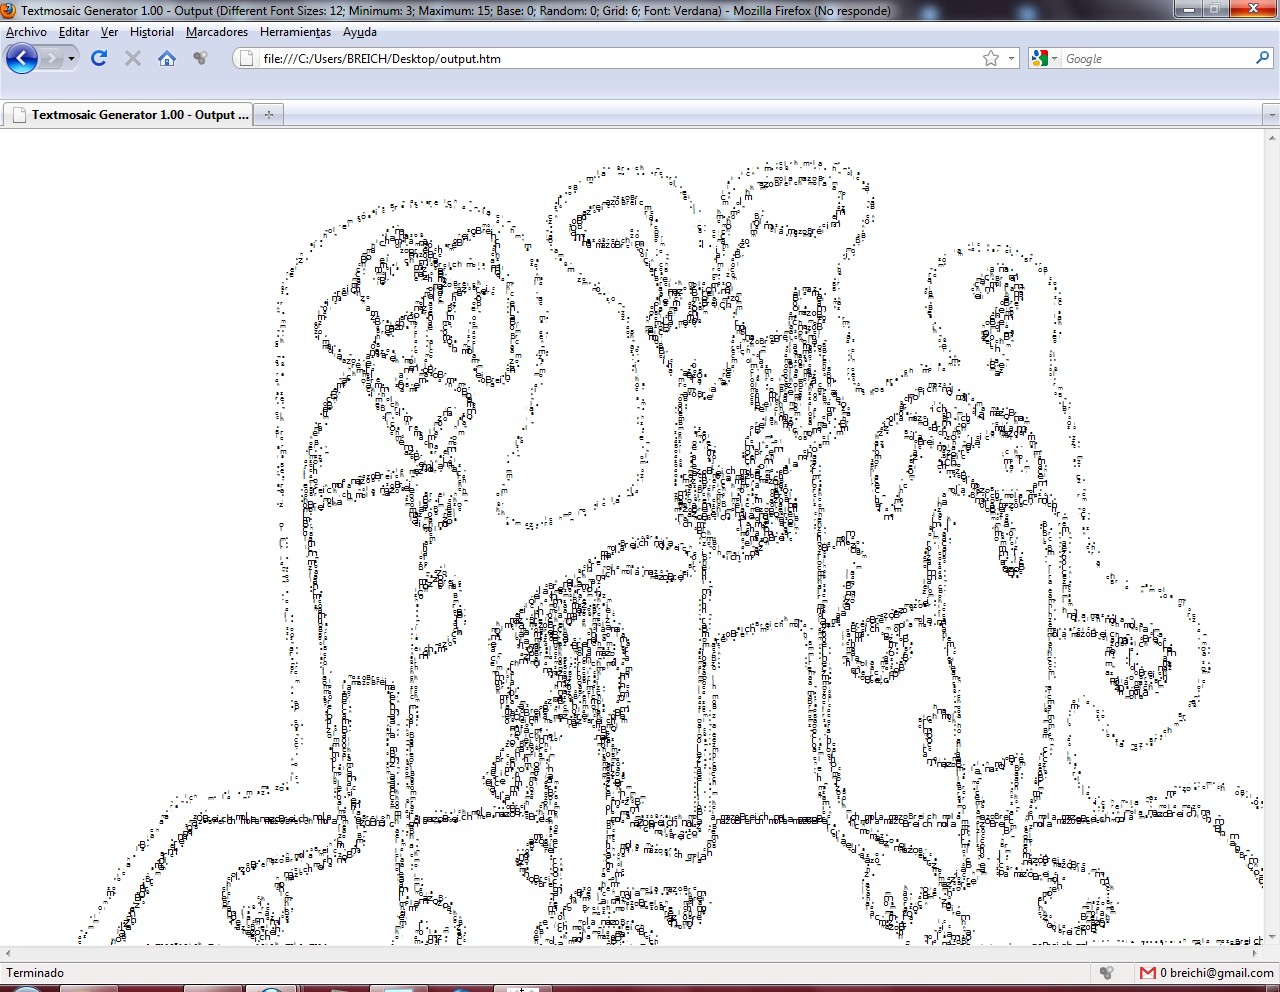Open a new tab with the plus button
This screenshot has width=1280, height=992.
tap(268, 115)
